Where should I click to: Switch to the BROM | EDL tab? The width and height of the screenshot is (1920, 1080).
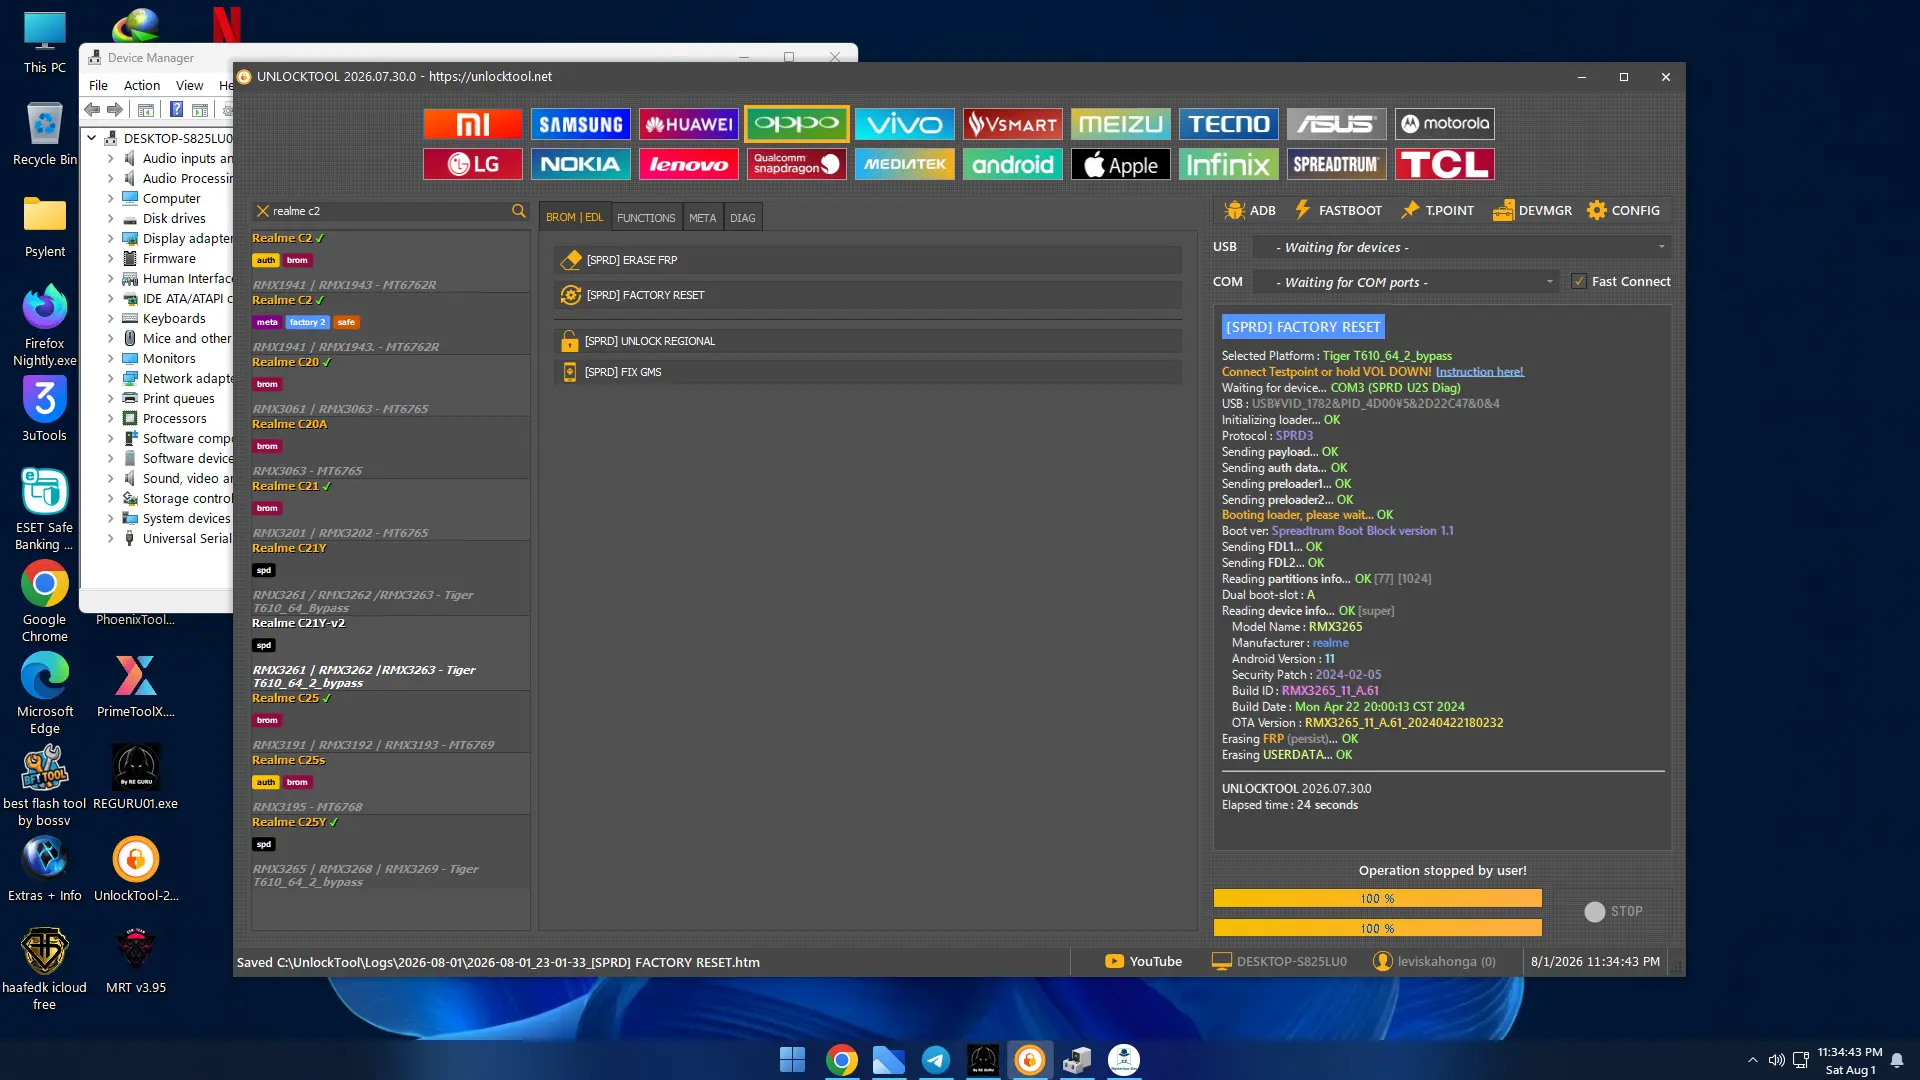click(574, 217)
